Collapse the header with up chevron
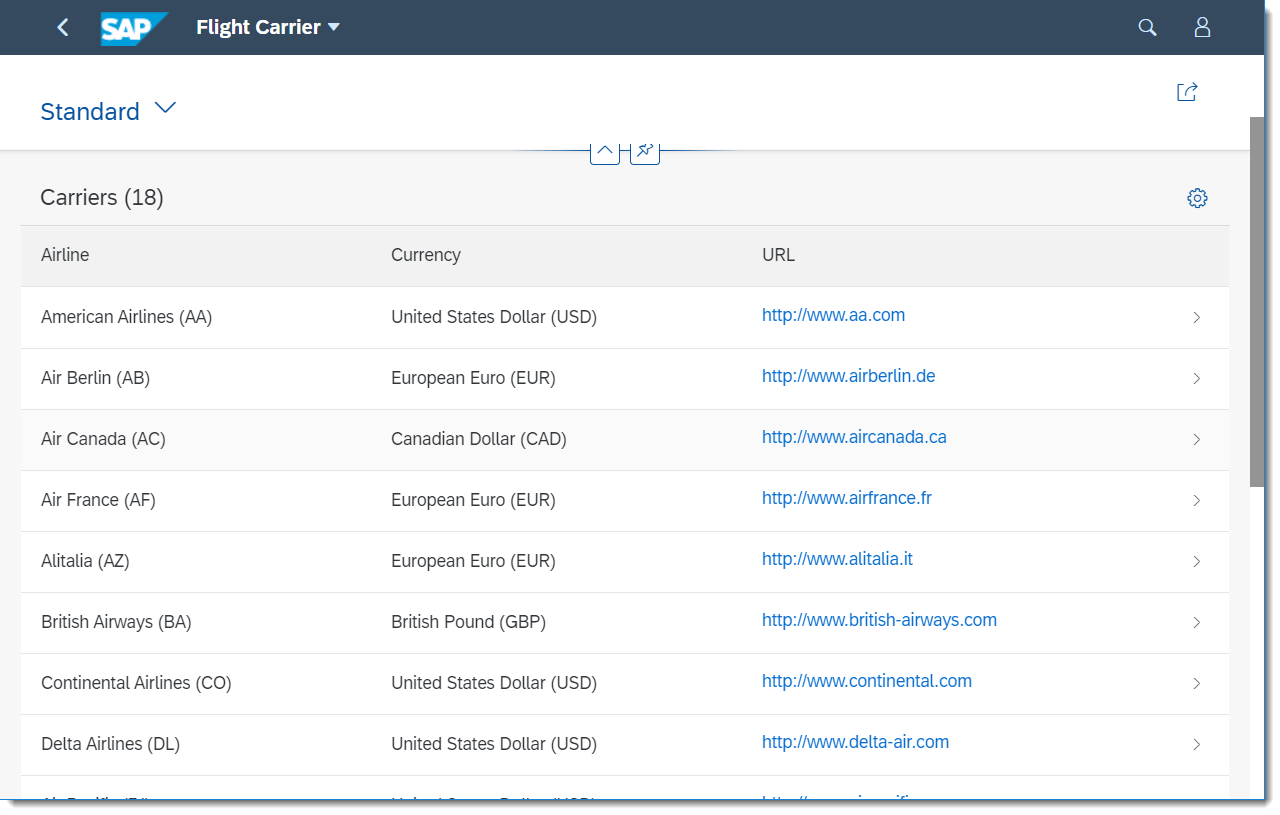Screen dimensions: 1280x815 (605, 151)
